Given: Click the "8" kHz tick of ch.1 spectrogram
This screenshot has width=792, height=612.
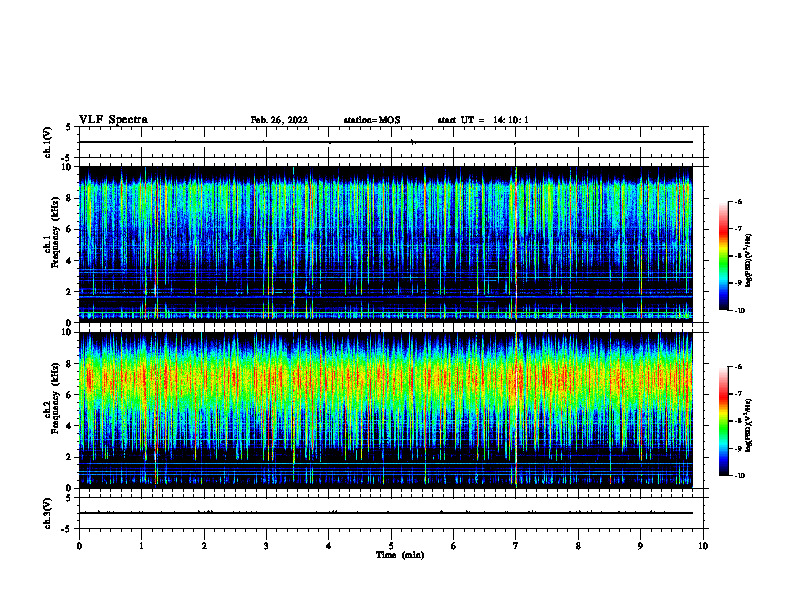Looking at the screenshot, I should point(70,198).
